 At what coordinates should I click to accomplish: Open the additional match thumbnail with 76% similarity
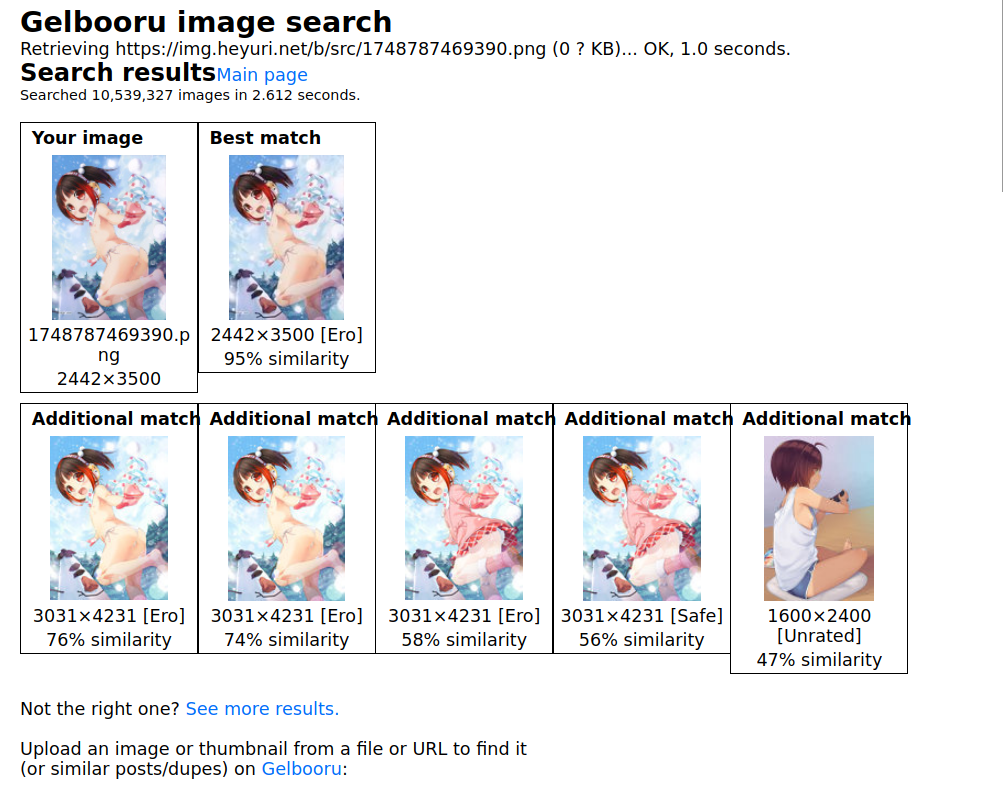point(109,518)
